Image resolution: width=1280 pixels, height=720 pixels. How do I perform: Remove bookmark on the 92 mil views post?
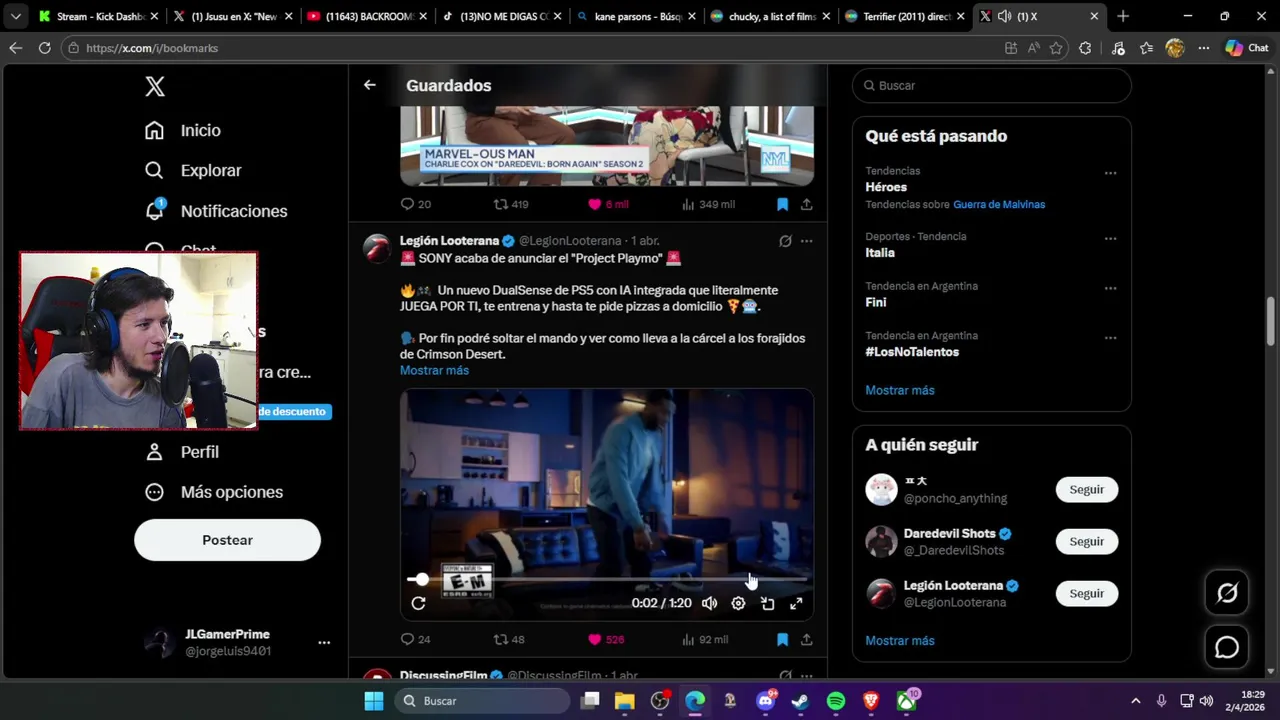tap(782, 639)
